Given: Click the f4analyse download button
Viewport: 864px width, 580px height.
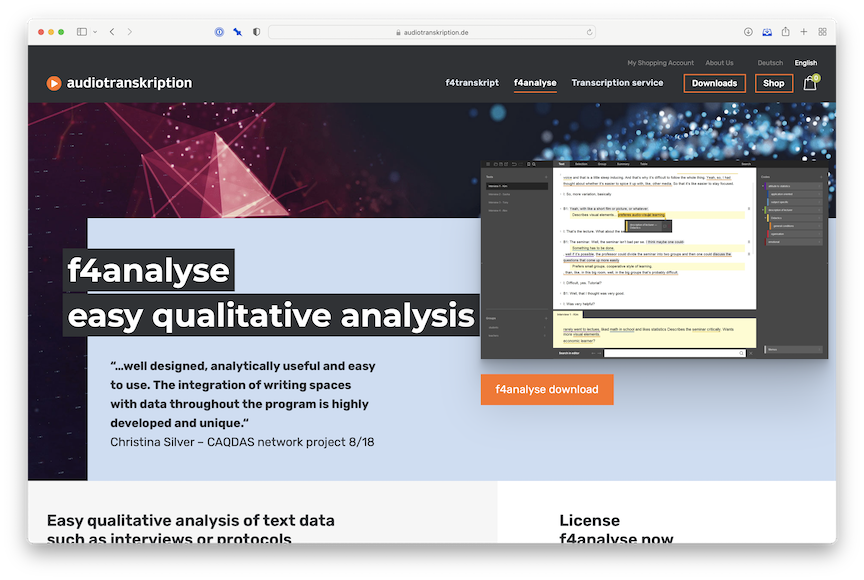Looking at the screenshot, I should tap(547, 389).
